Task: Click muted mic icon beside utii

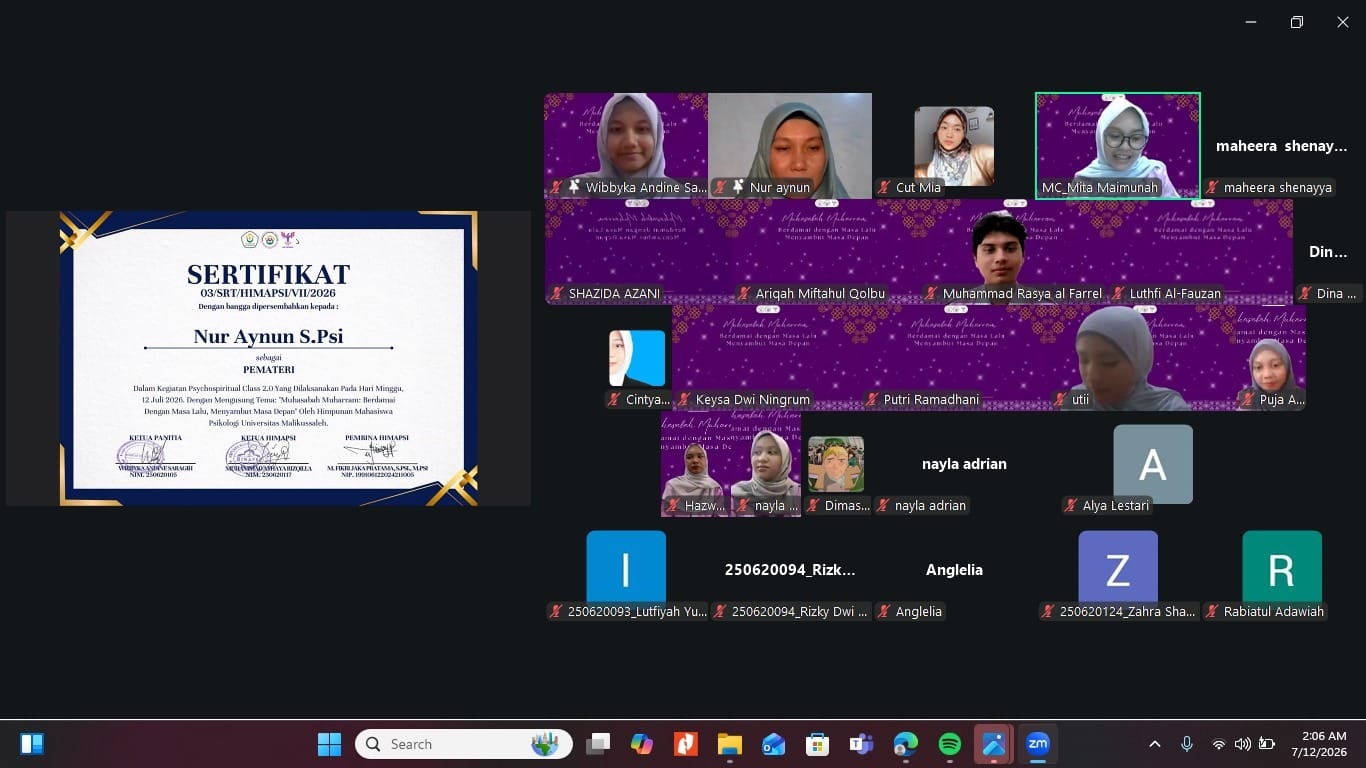Action: pyautogui.click(x=1060, y=399)
